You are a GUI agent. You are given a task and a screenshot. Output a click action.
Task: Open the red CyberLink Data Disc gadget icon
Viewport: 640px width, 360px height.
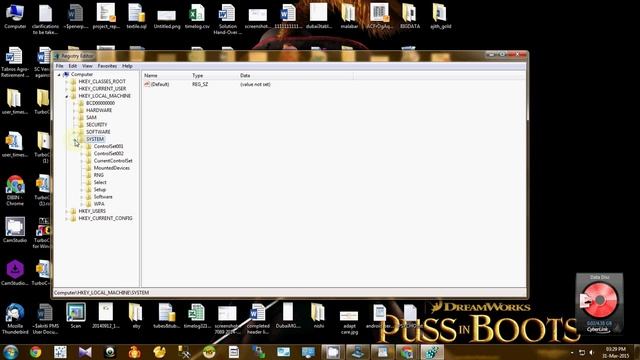pos(600,300)
